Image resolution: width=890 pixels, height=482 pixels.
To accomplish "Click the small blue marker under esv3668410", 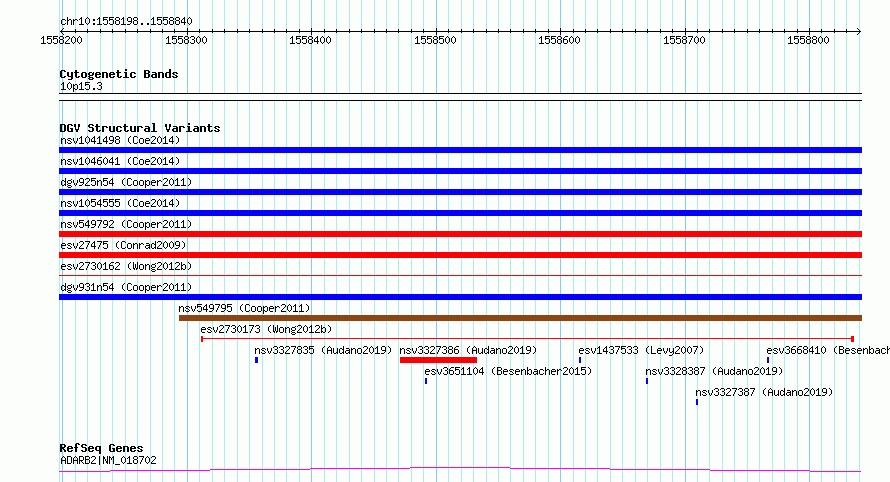I will click(x=768, y=360).
